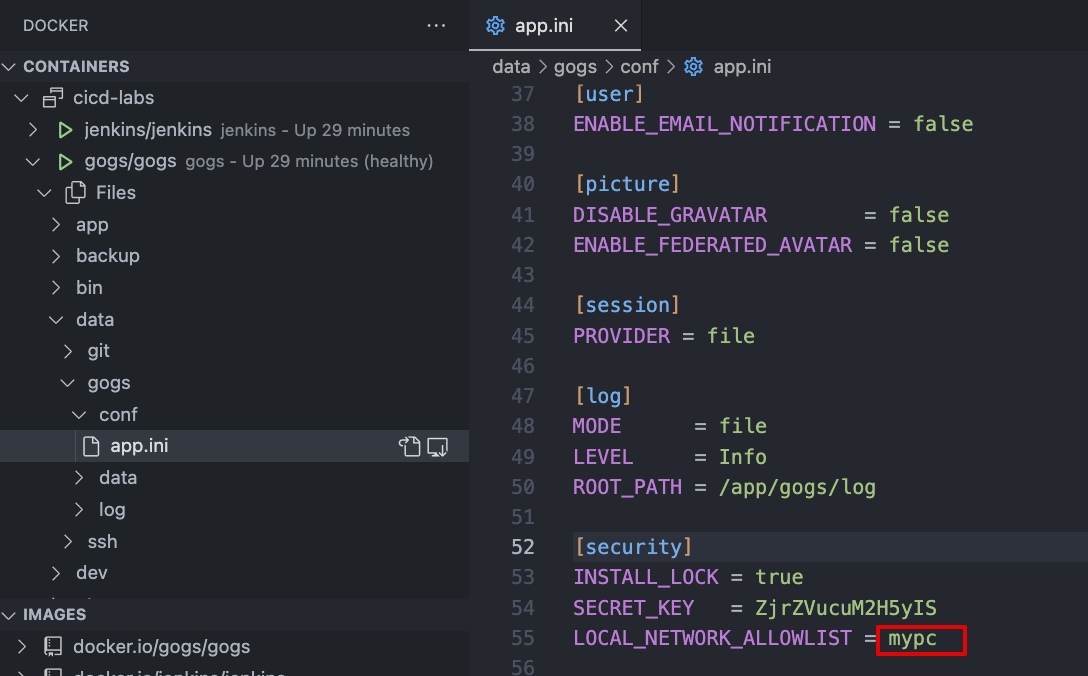Open the Docker panel more actions ellipsis

[436, 26]
